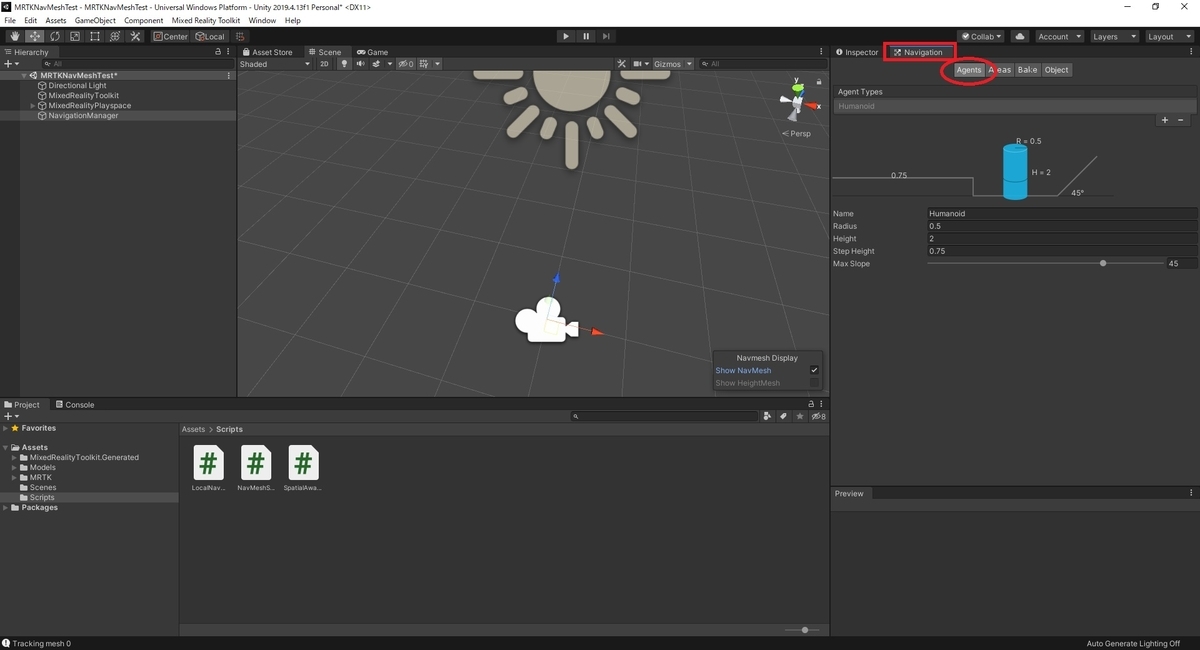The height and width of the screenshot is (650, 1200).
Task: Switch to the Game tab
Action: point(372,52)
